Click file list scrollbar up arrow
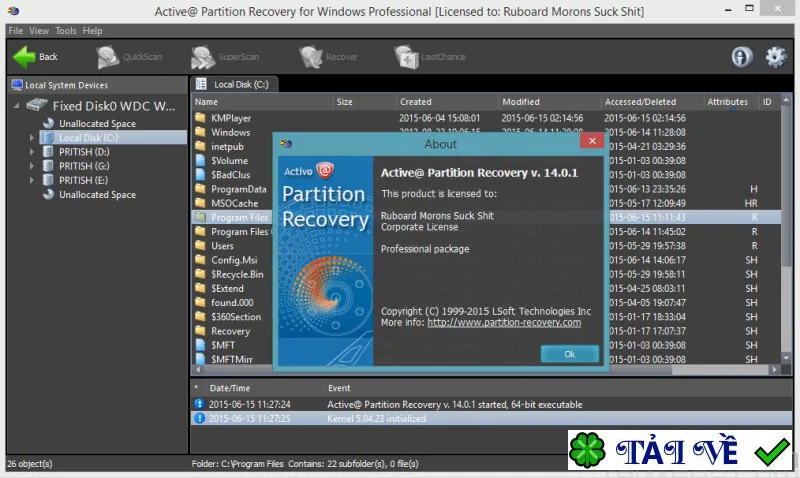Screen dimensions: 800x478 [x=786, y=100]
